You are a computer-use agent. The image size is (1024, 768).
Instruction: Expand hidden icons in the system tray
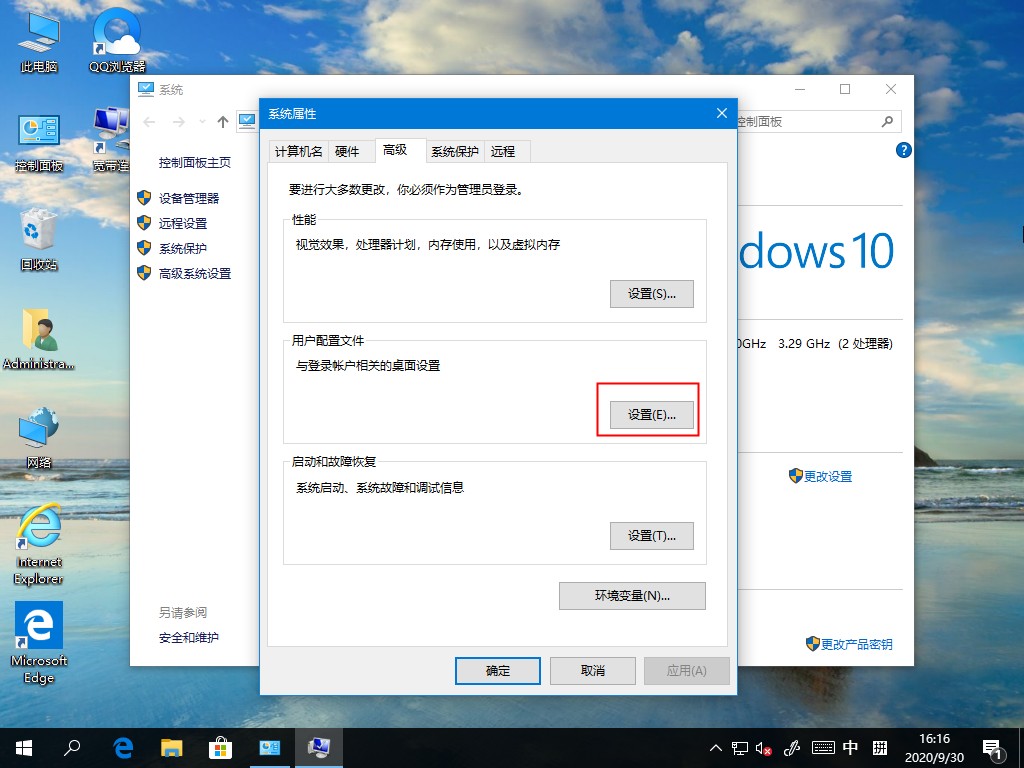716,747
